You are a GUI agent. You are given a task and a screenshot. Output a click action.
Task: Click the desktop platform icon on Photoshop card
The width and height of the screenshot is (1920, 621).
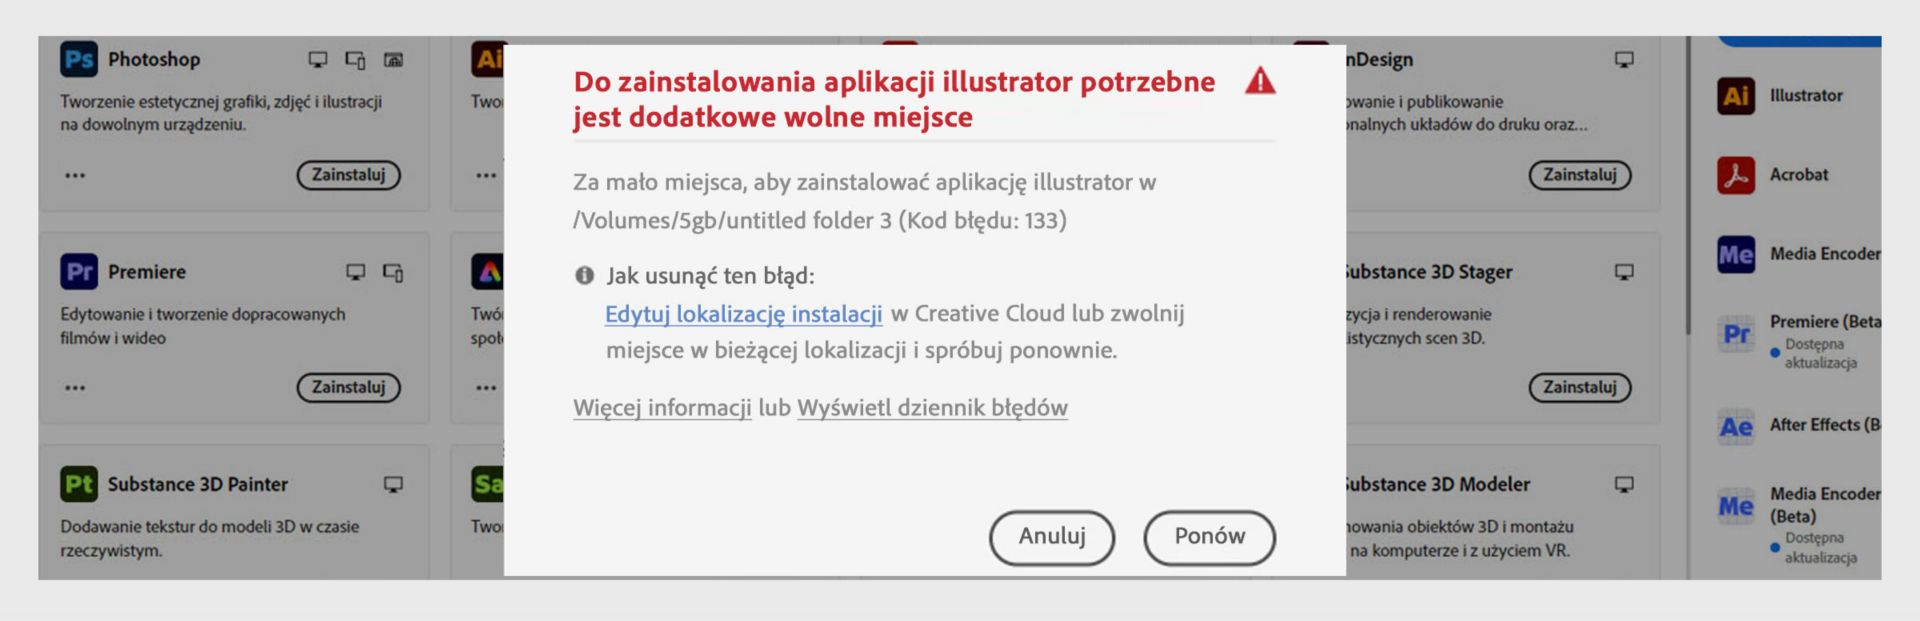(x=317, y=60)
